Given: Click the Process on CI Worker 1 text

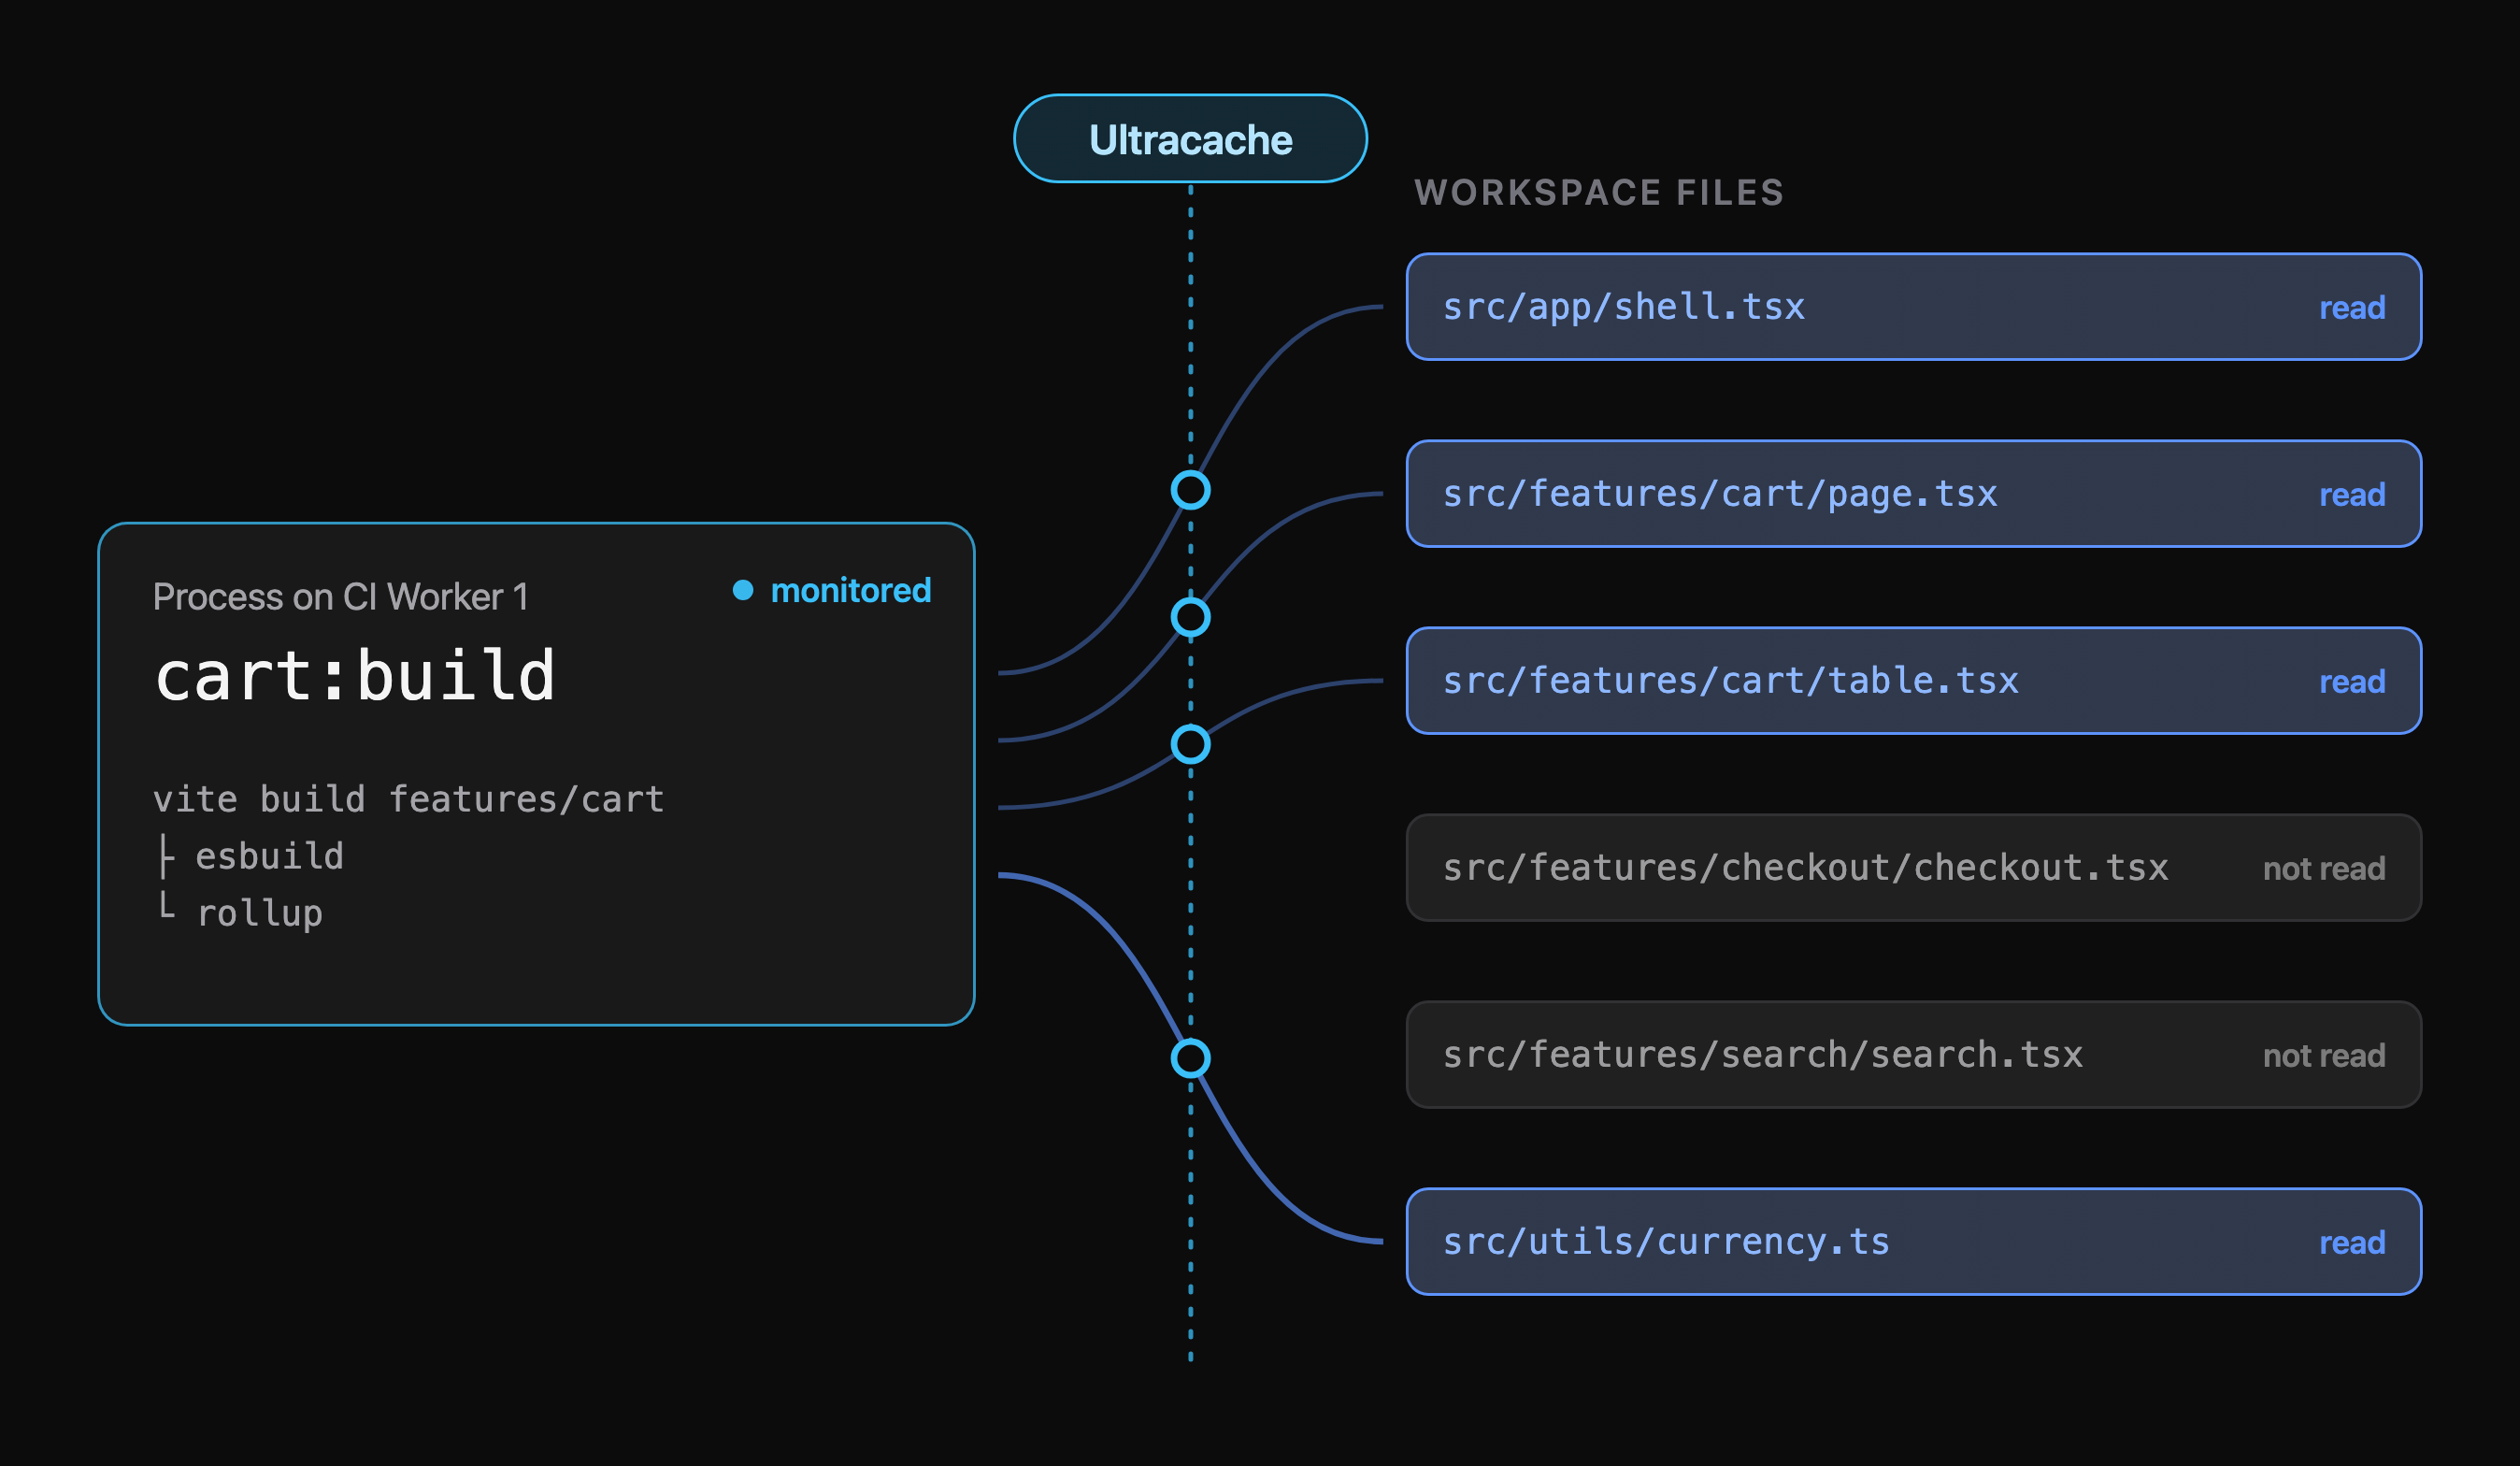Looking at the screenshot, I should 340,597.
